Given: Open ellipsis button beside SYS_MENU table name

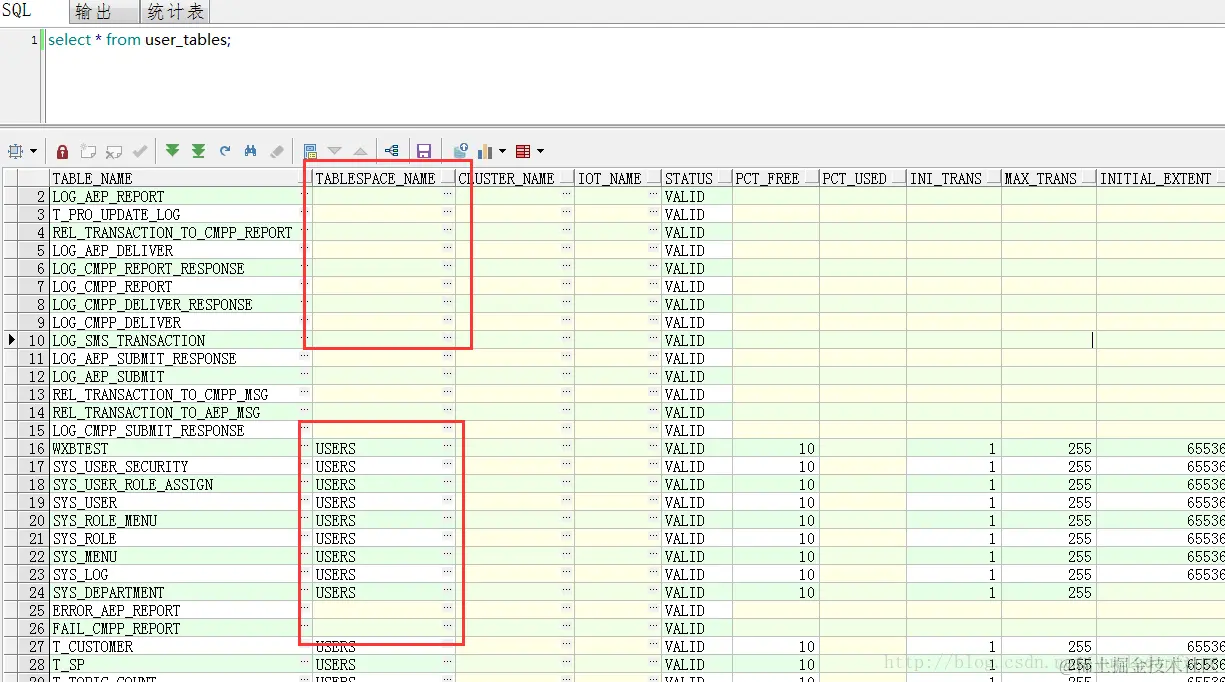Looking at the screenshot, I should coord(305,553).
